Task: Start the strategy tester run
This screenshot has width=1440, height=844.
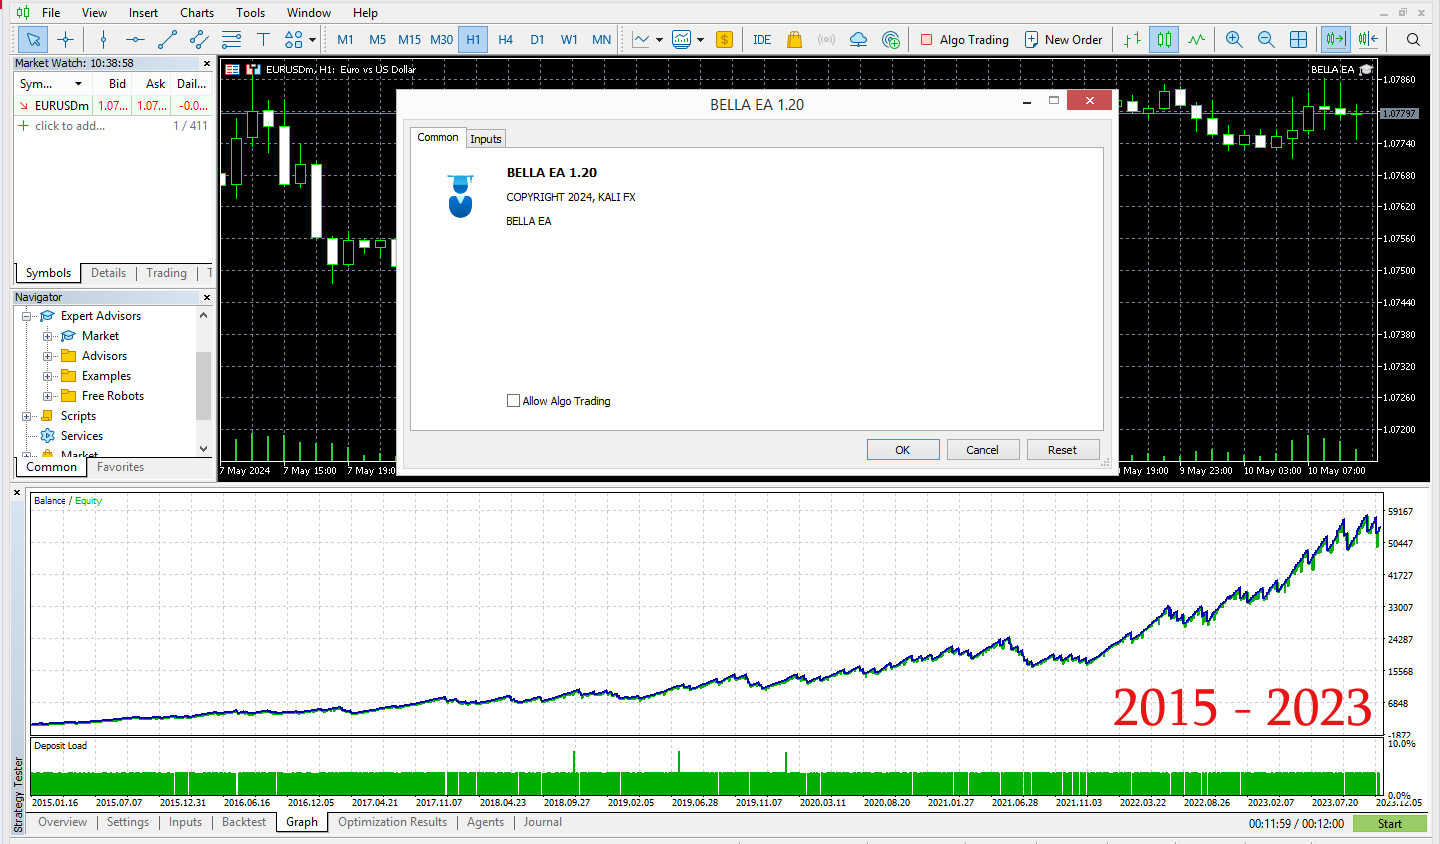Action: coord(1390,824)
